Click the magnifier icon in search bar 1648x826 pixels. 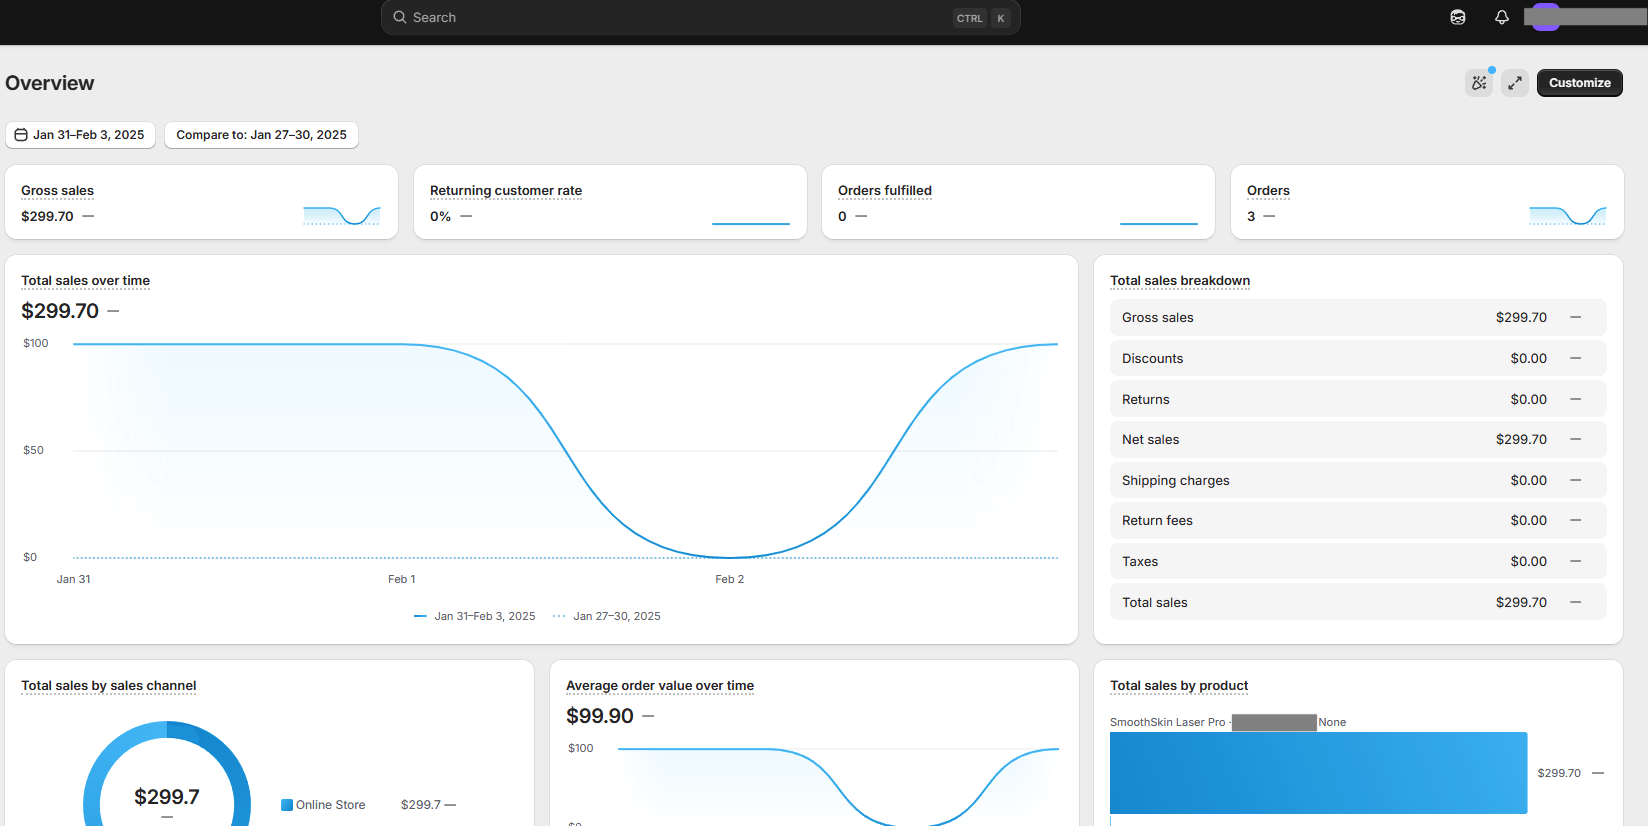coord(400,18)
